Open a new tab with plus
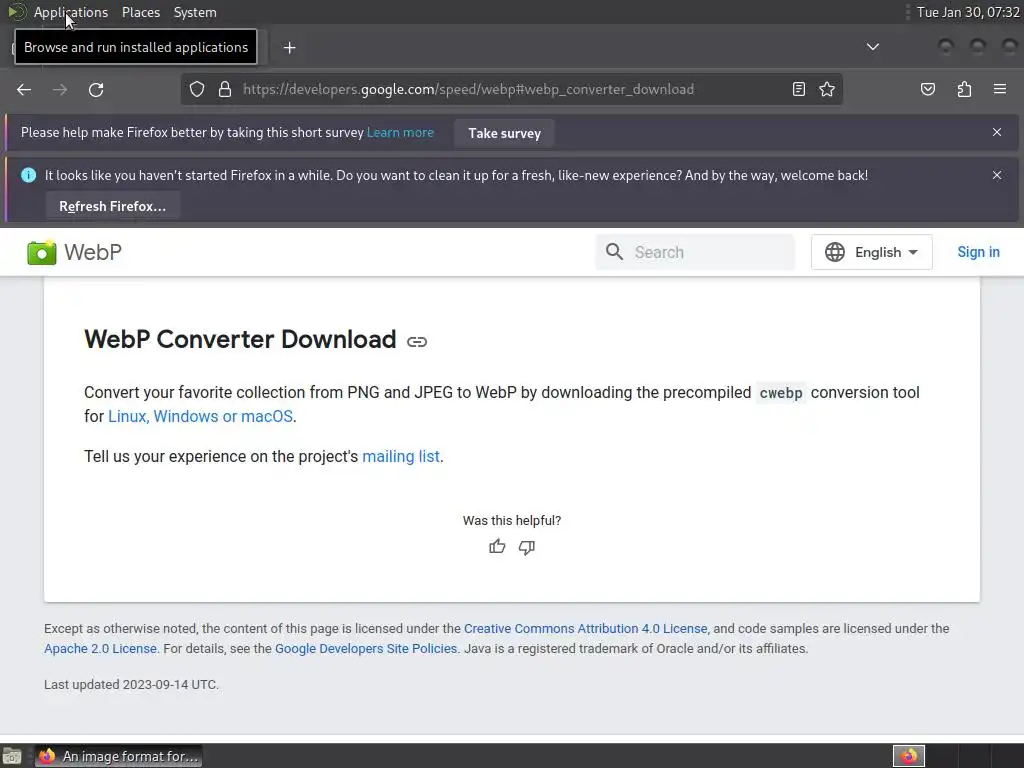The image size is (1024, 768). click(289, 48)
